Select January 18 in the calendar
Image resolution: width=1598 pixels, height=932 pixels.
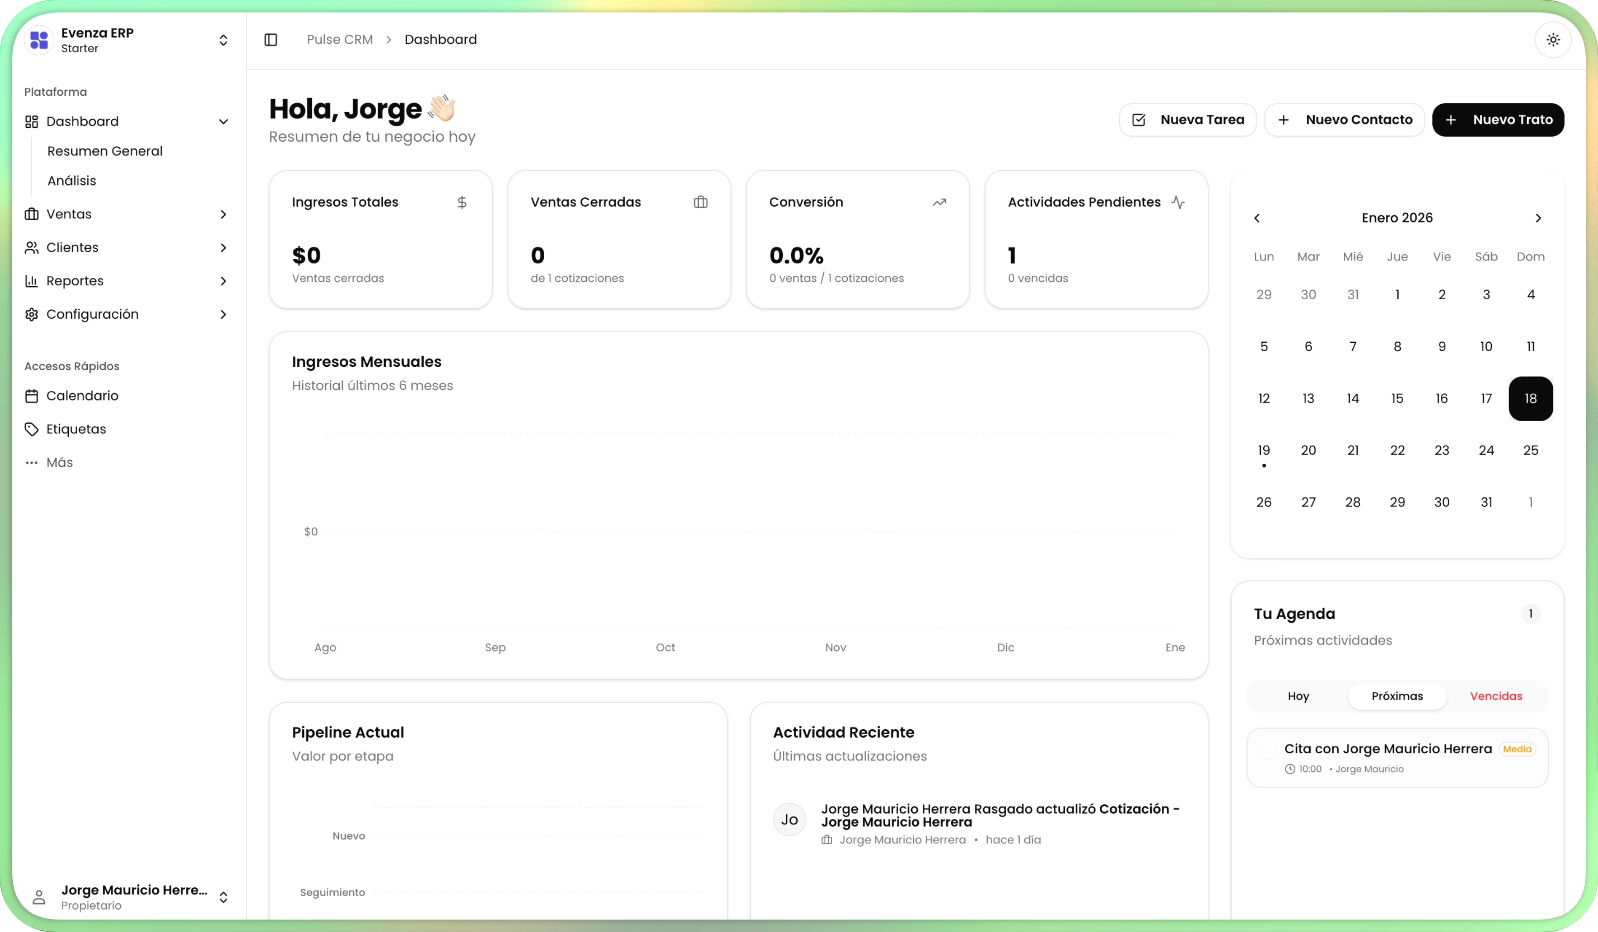click(x=1531, y=399)
